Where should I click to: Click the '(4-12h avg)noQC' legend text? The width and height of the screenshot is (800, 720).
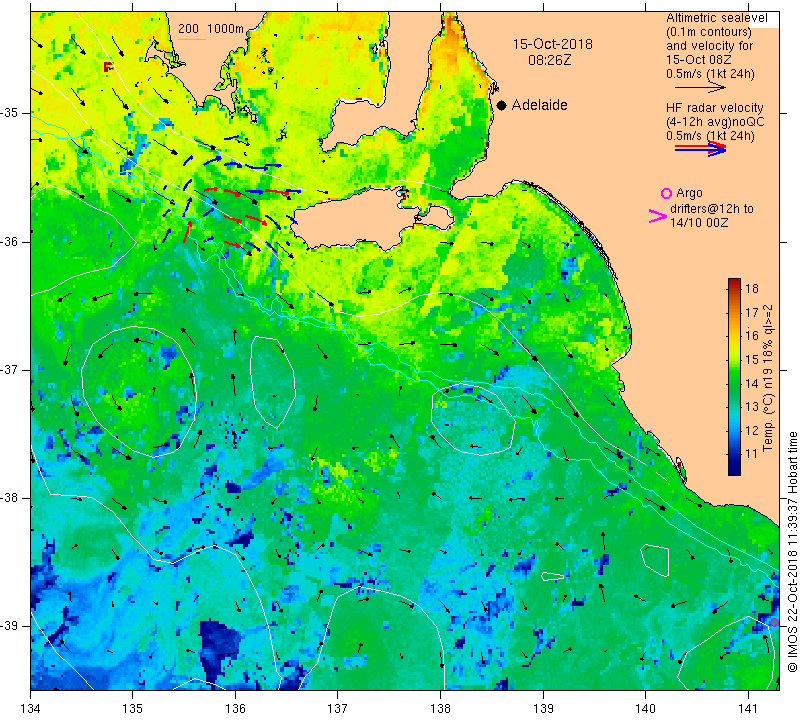pos(715,122)
